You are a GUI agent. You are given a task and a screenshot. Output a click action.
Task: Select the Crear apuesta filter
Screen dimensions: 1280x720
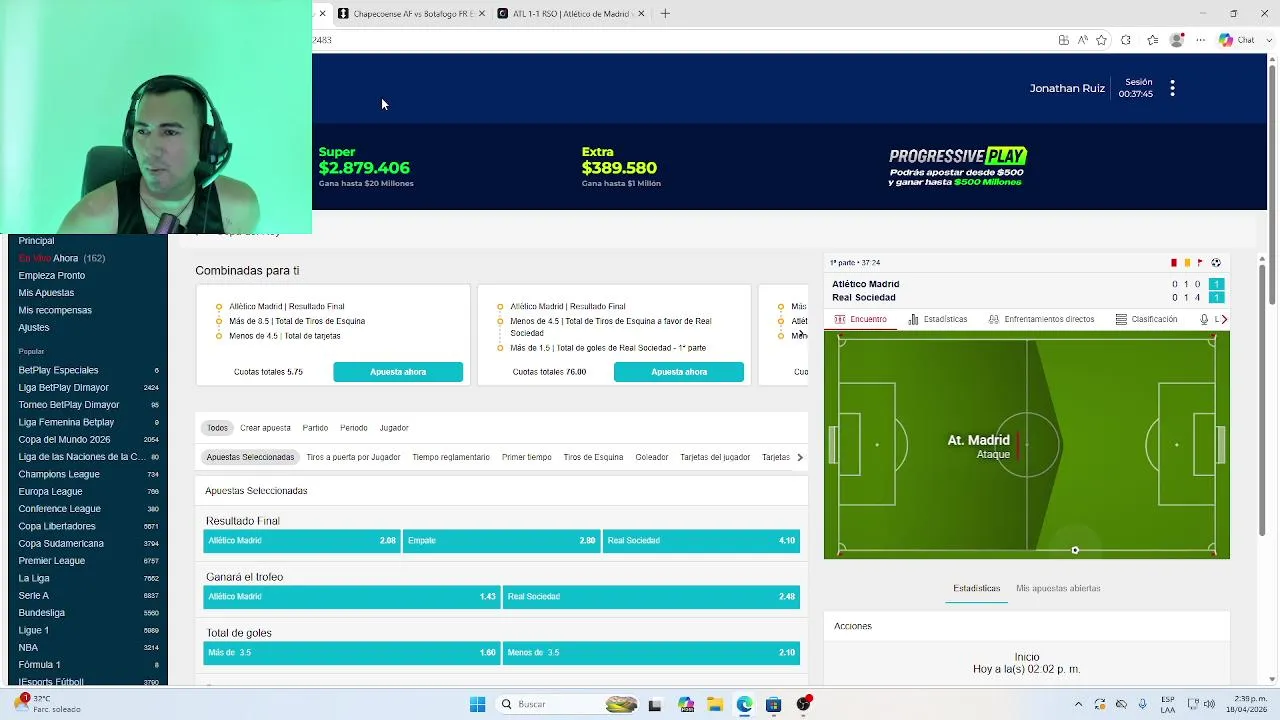265,428
